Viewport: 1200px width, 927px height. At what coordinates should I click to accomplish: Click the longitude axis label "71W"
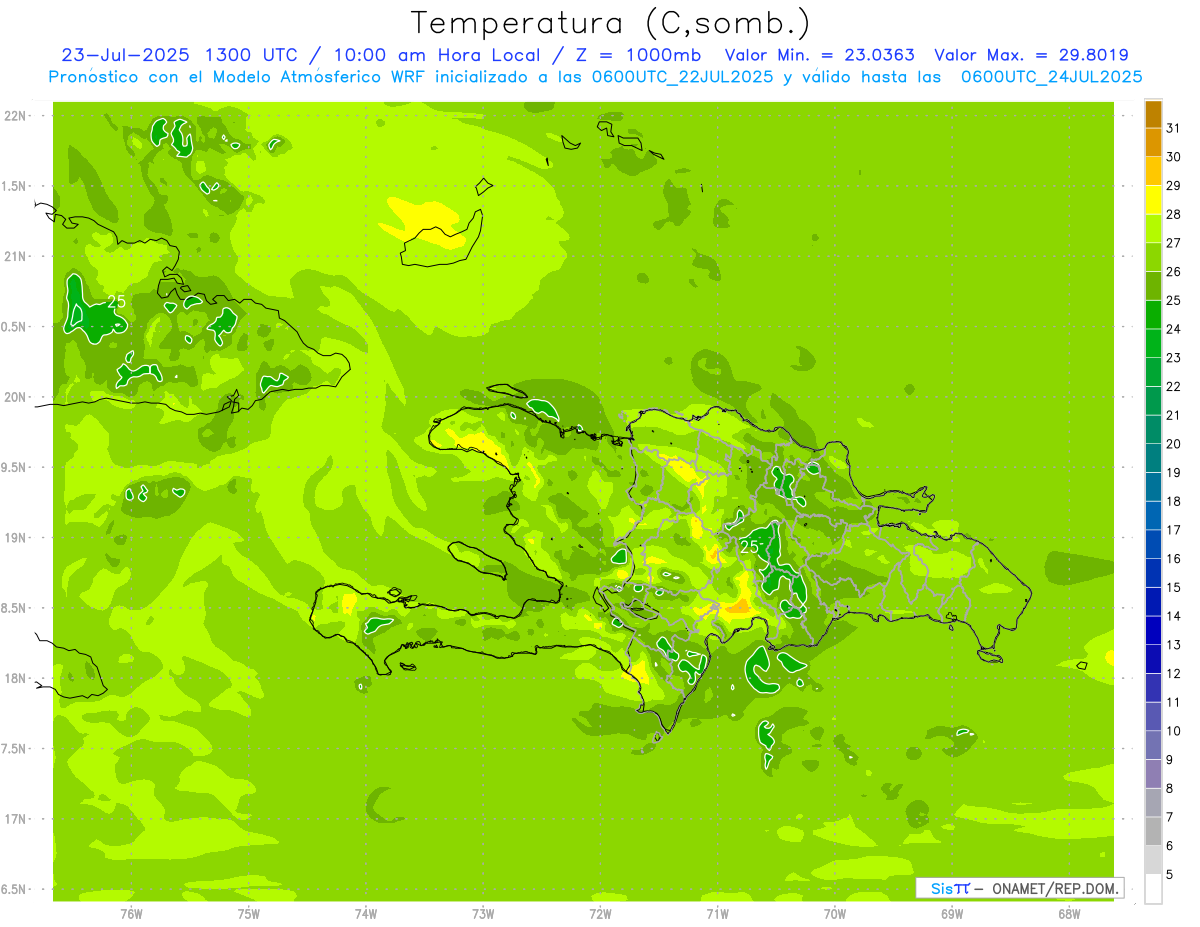tap(717, 914)
